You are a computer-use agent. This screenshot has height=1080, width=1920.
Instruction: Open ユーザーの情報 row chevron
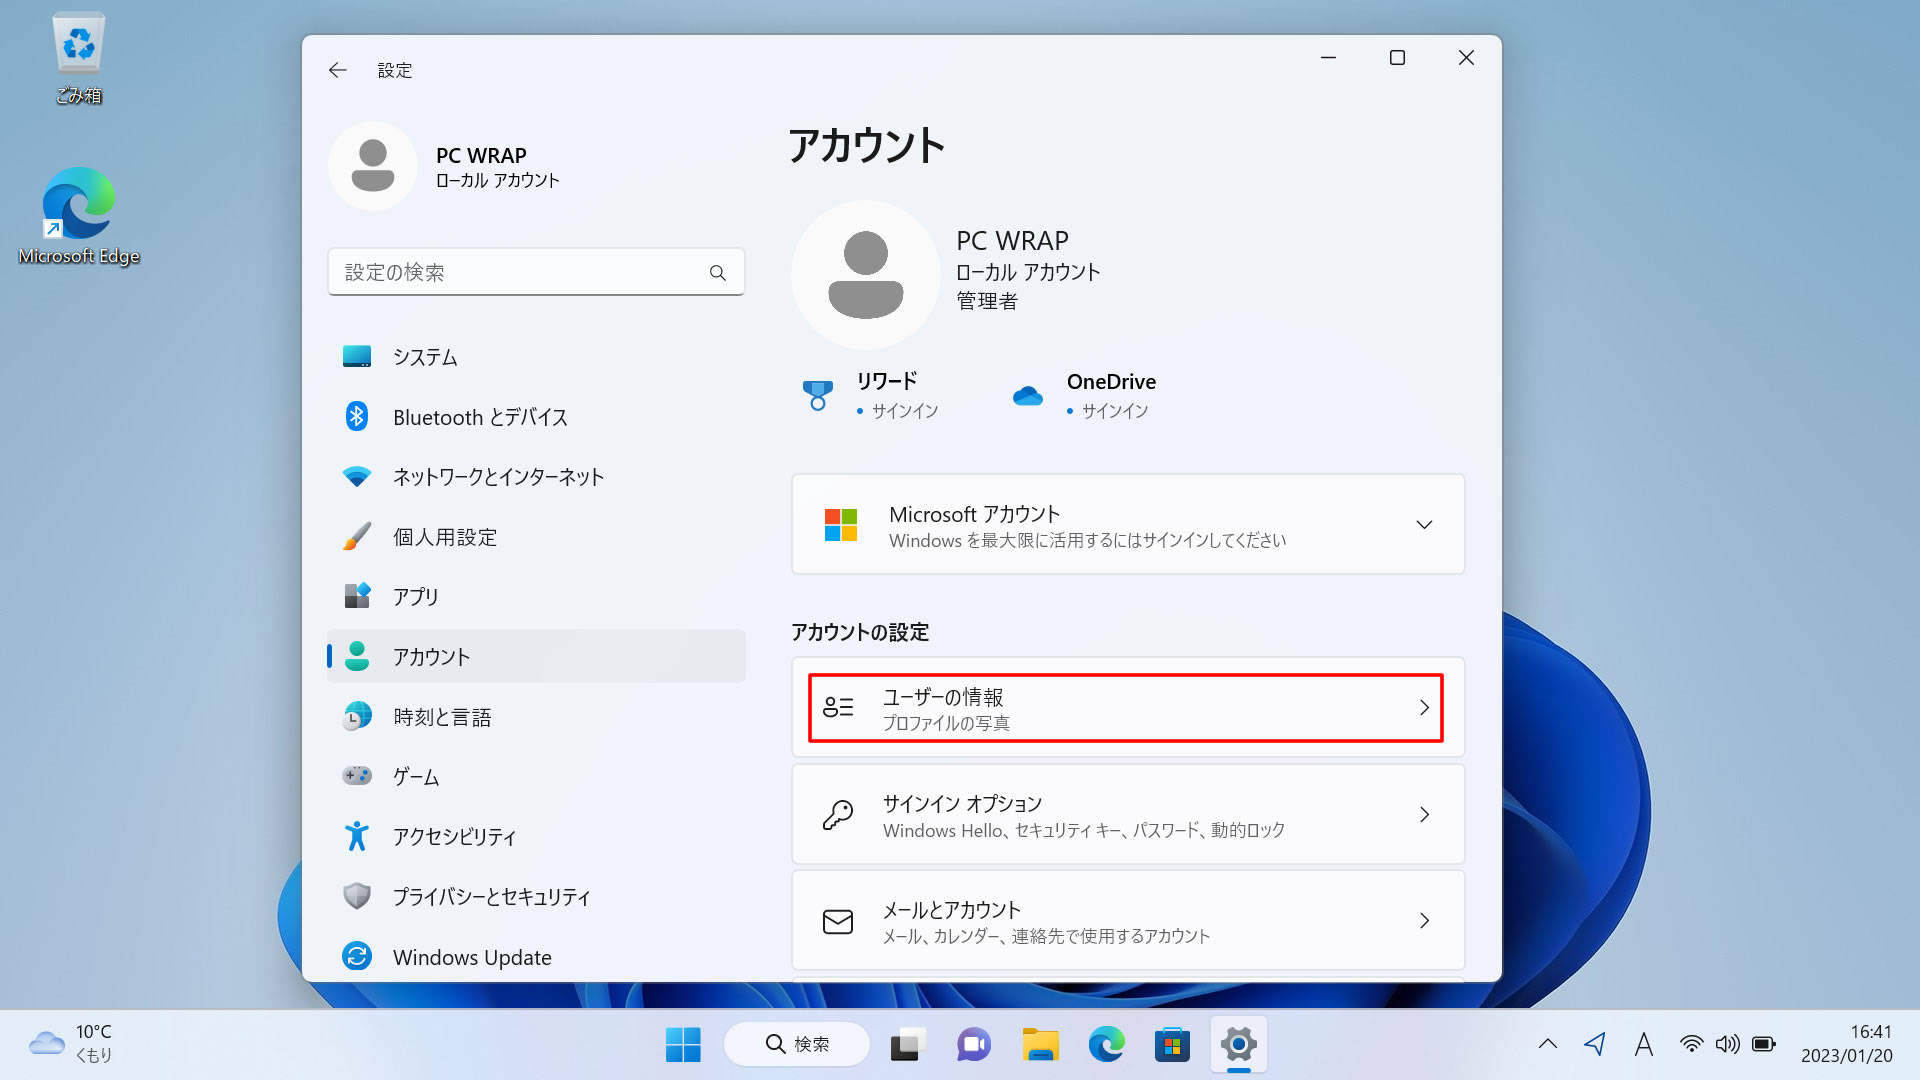tap(1424, 708)
